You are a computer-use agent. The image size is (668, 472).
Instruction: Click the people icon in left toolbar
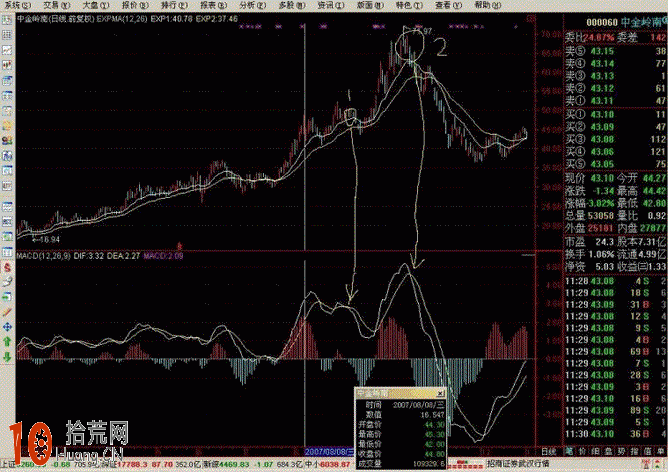pos(7,141)
